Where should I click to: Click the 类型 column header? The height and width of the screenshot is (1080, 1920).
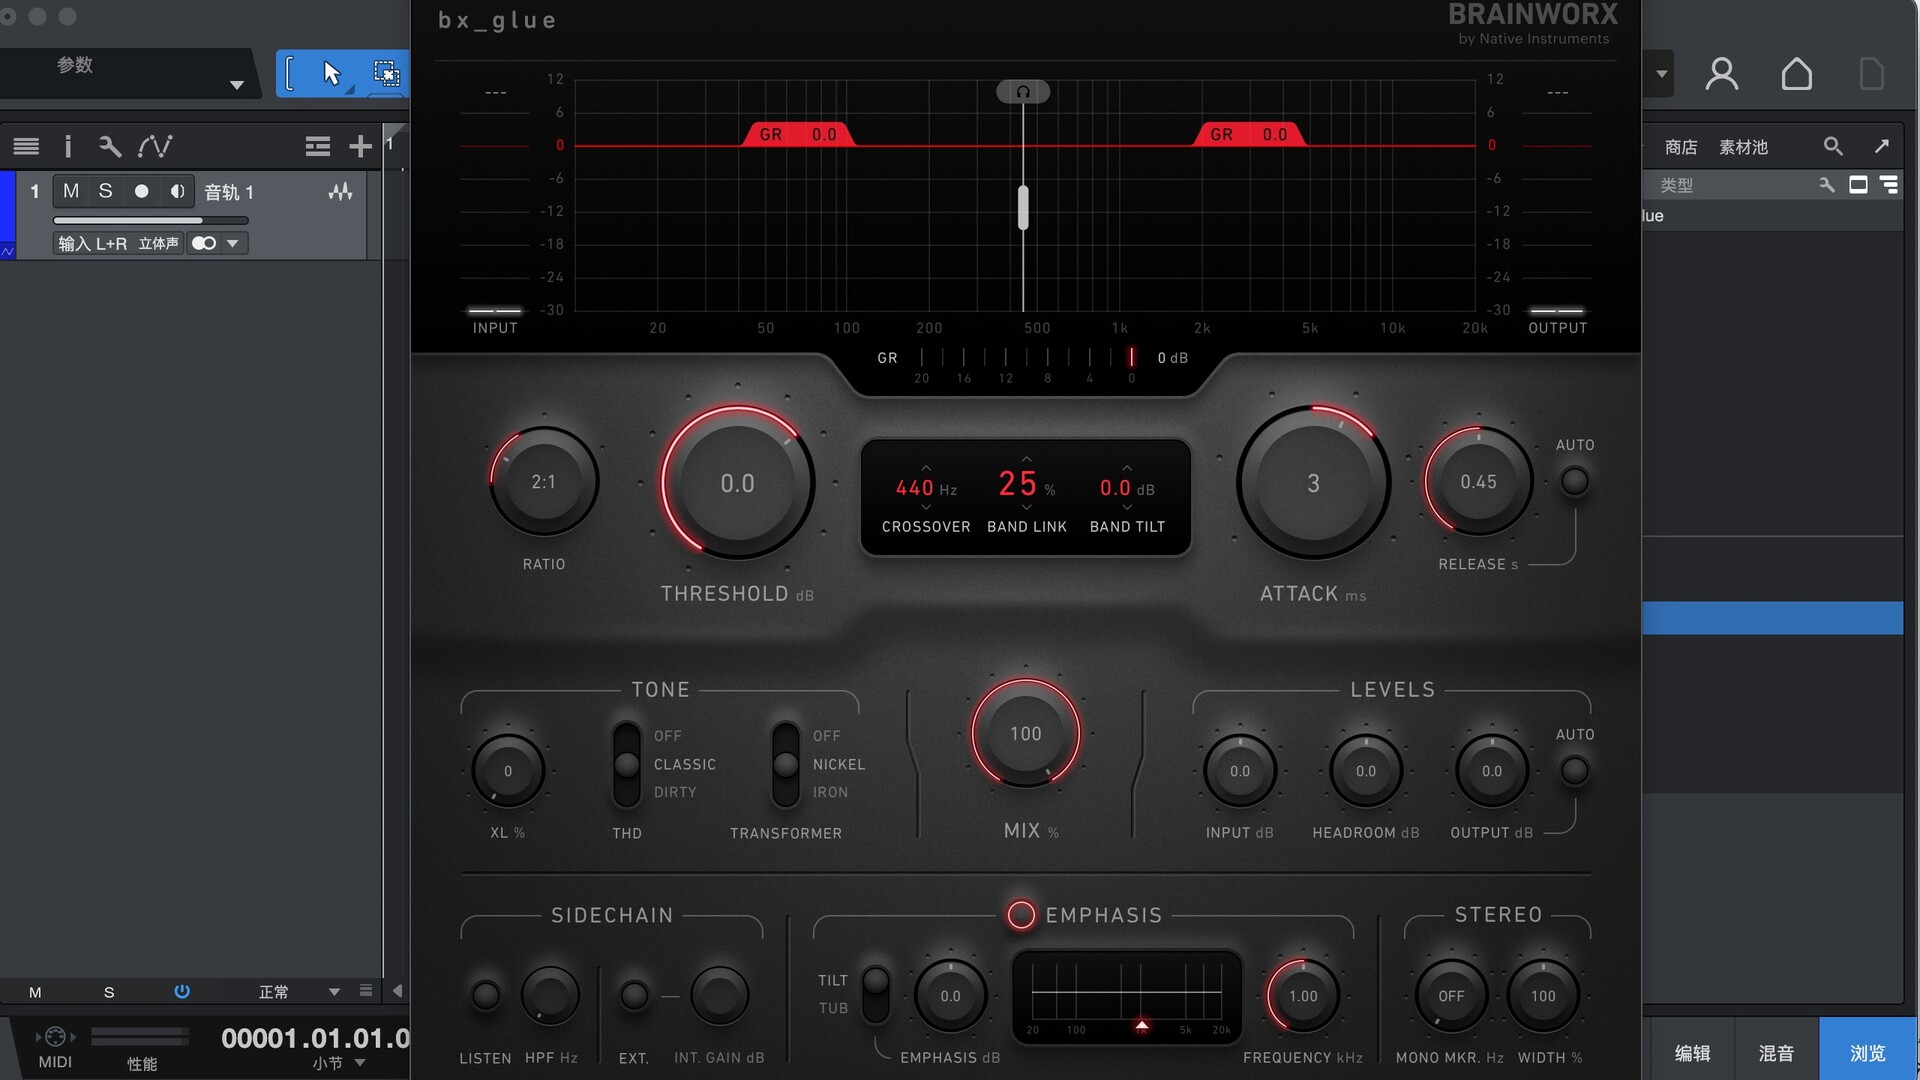[x=1677, y=185]
